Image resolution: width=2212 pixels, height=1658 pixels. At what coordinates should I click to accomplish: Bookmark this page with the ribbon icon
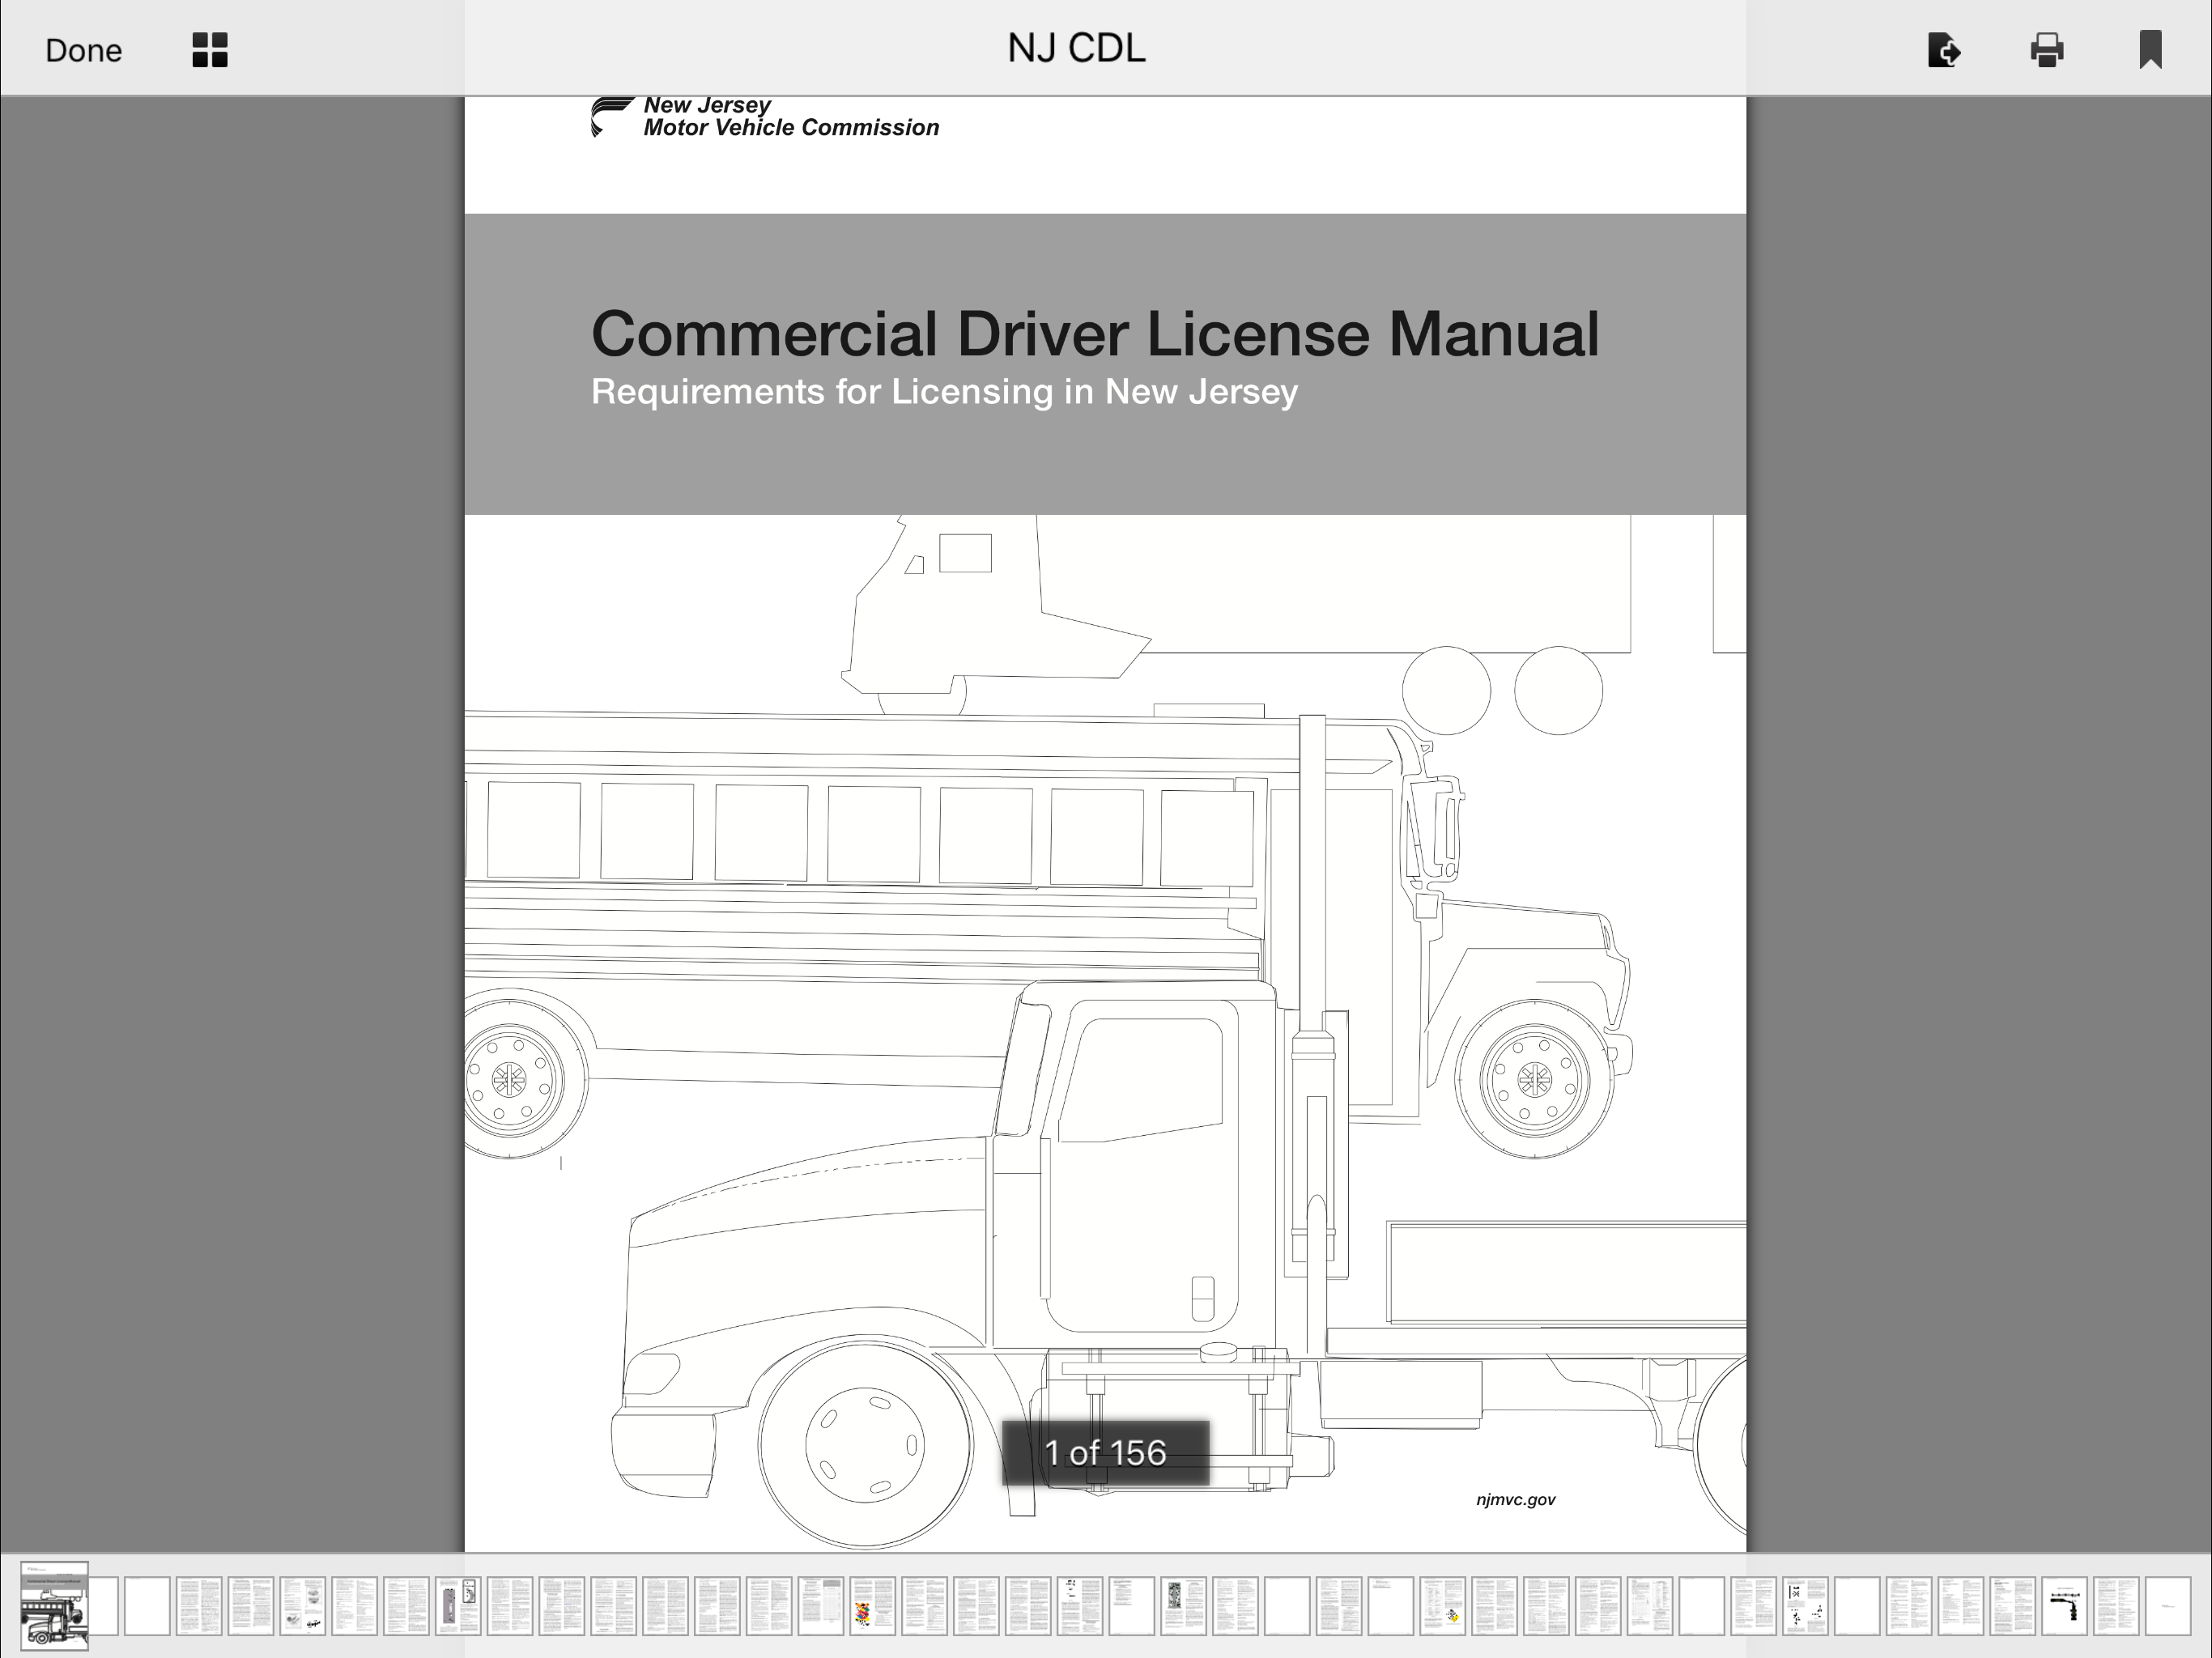[x=2150, y=50]
